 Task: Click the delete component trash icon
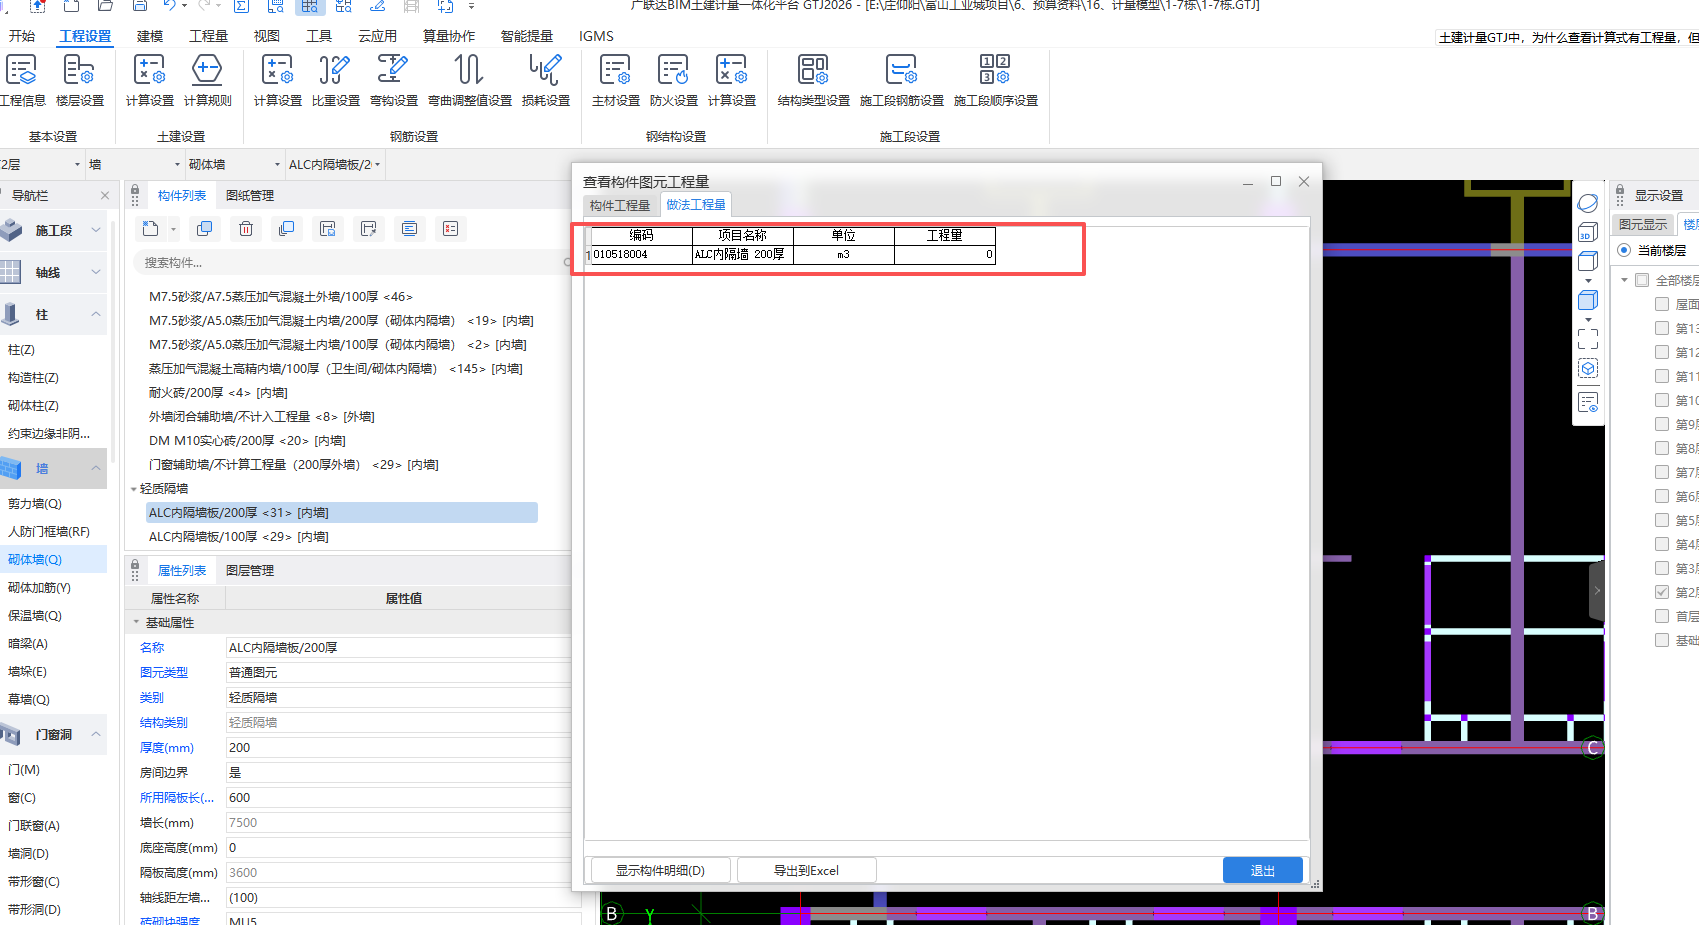246,229
